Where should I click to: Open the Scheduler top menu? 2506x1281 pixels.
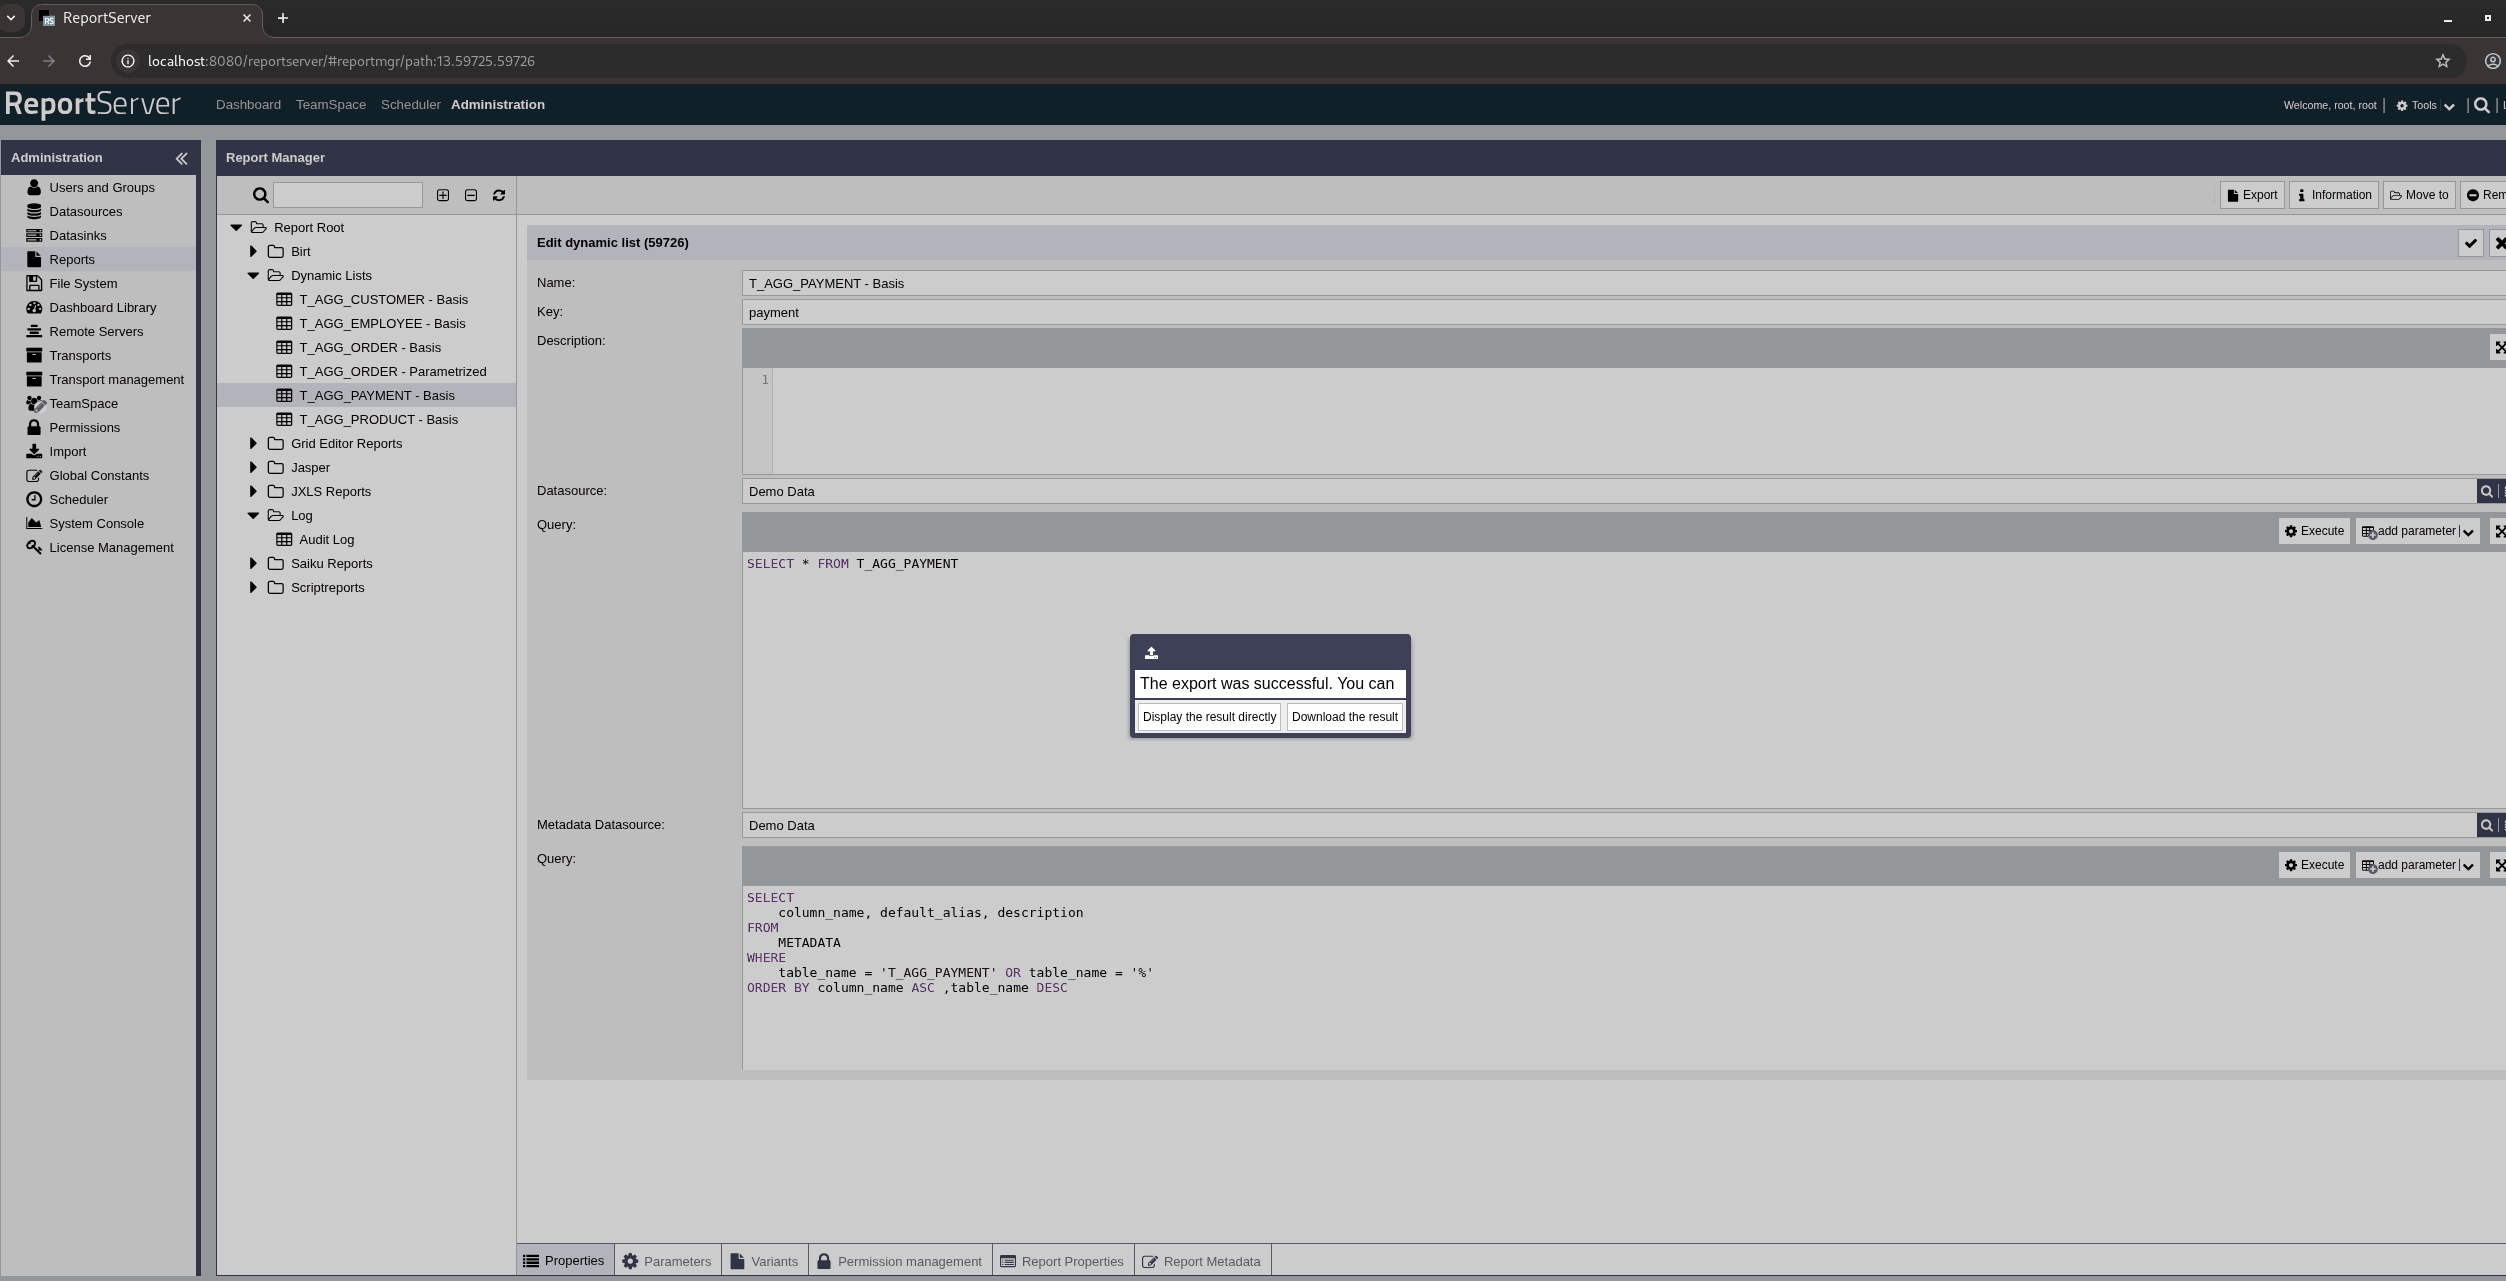[410, 105]
